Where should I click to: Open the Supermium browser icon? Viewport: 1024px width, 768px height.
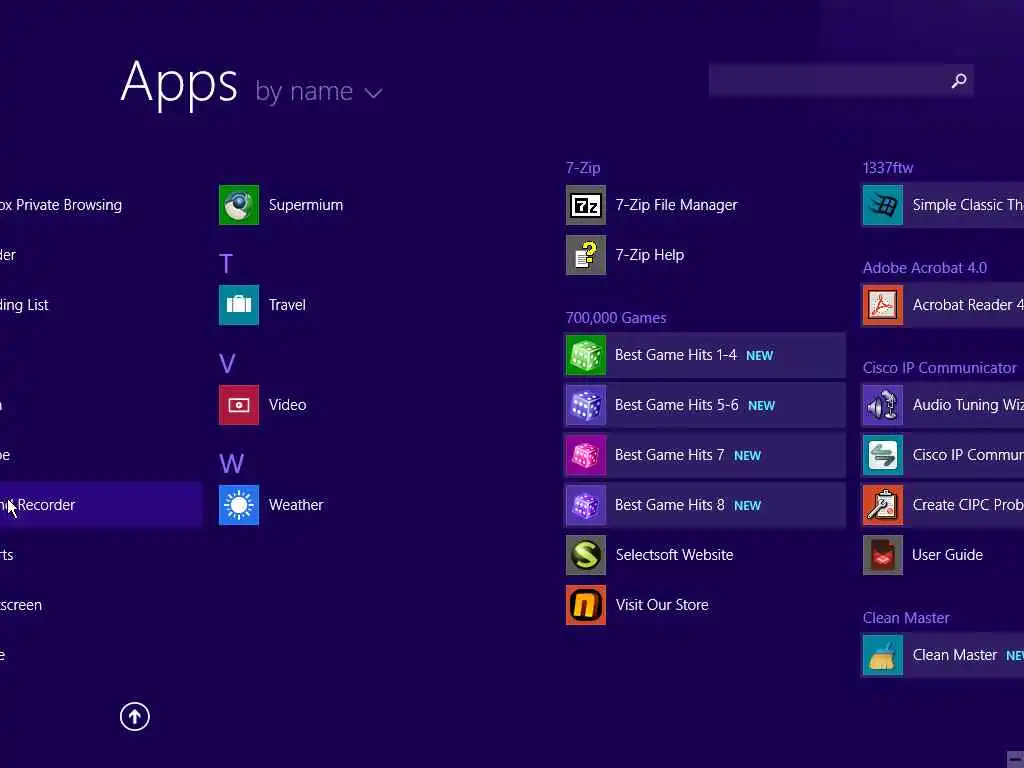[238, 205]
